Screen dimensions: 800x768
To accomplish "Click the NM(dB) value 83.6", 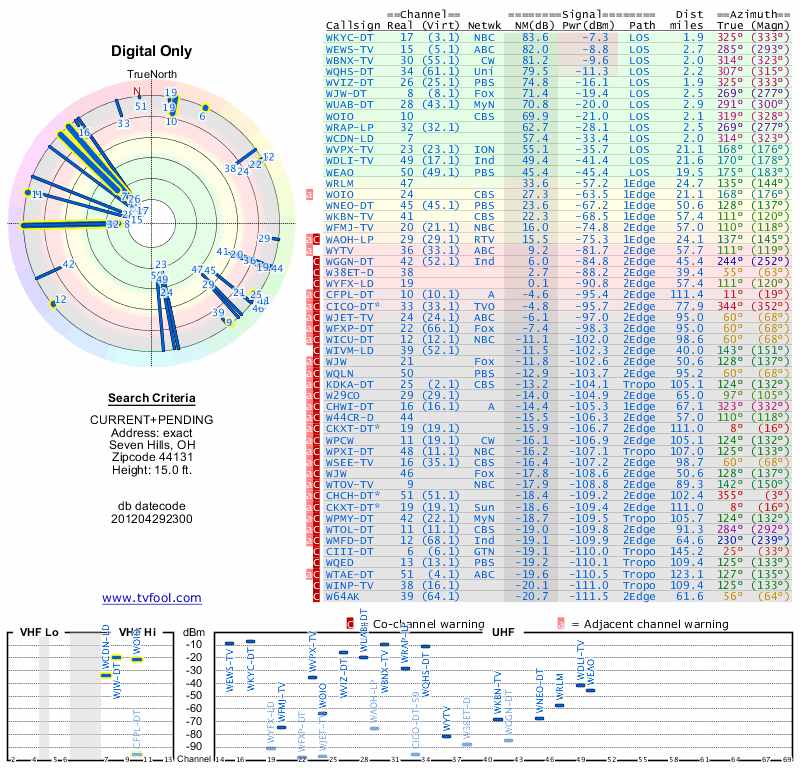I will 535,38.
